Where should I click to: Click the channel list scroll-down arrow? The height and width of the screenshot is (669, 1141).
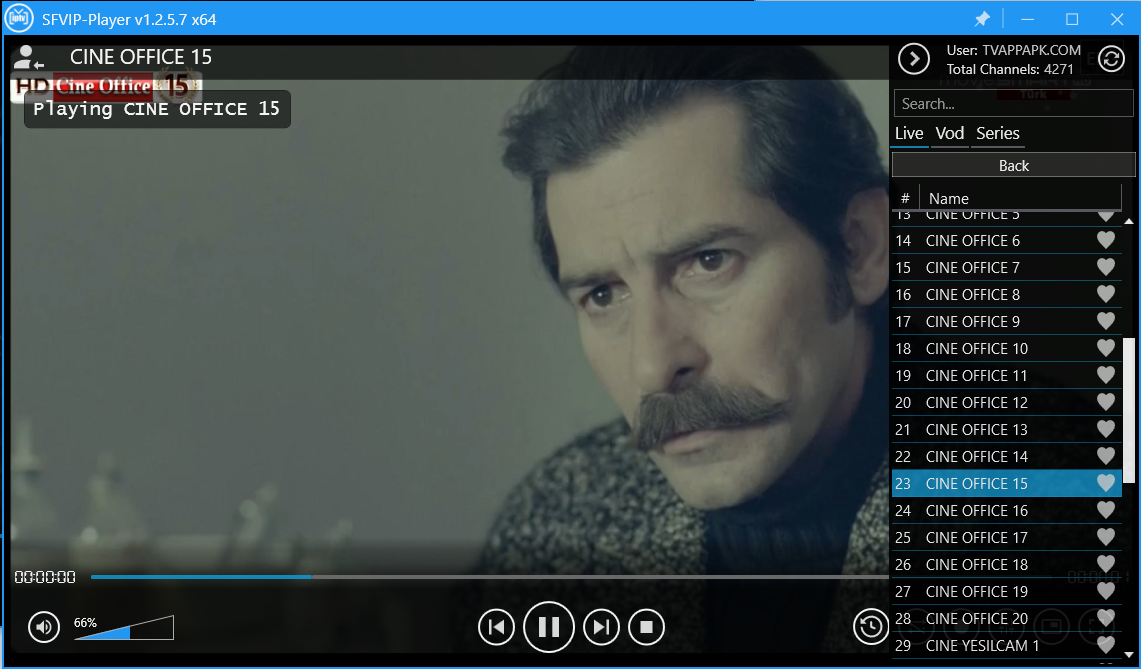point(1129,656)
